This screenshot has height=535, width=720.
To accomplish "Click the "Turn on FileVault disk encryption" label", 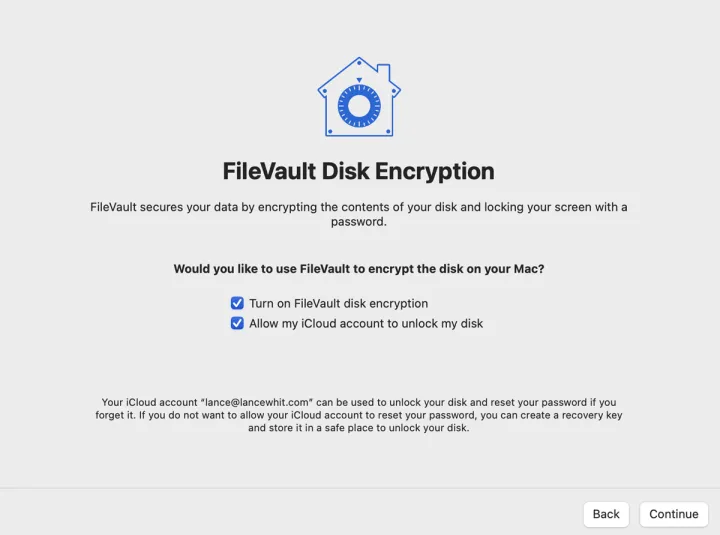I will (x=338, y=303).
